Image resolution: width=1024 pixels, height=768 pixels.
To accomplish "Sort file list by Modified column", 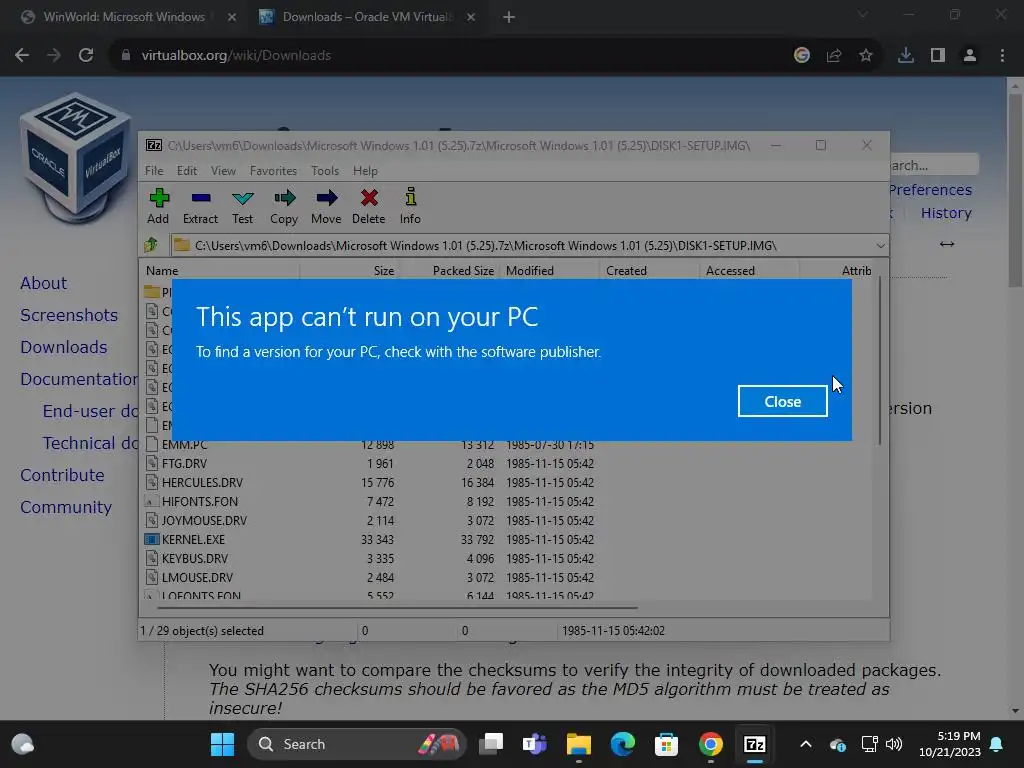I will (x=549, y=270).
